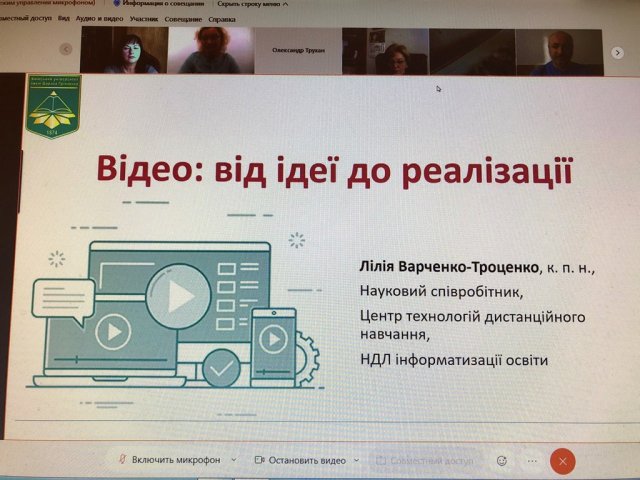Toggle camera with Остановить видео

(x=305, y=460)
